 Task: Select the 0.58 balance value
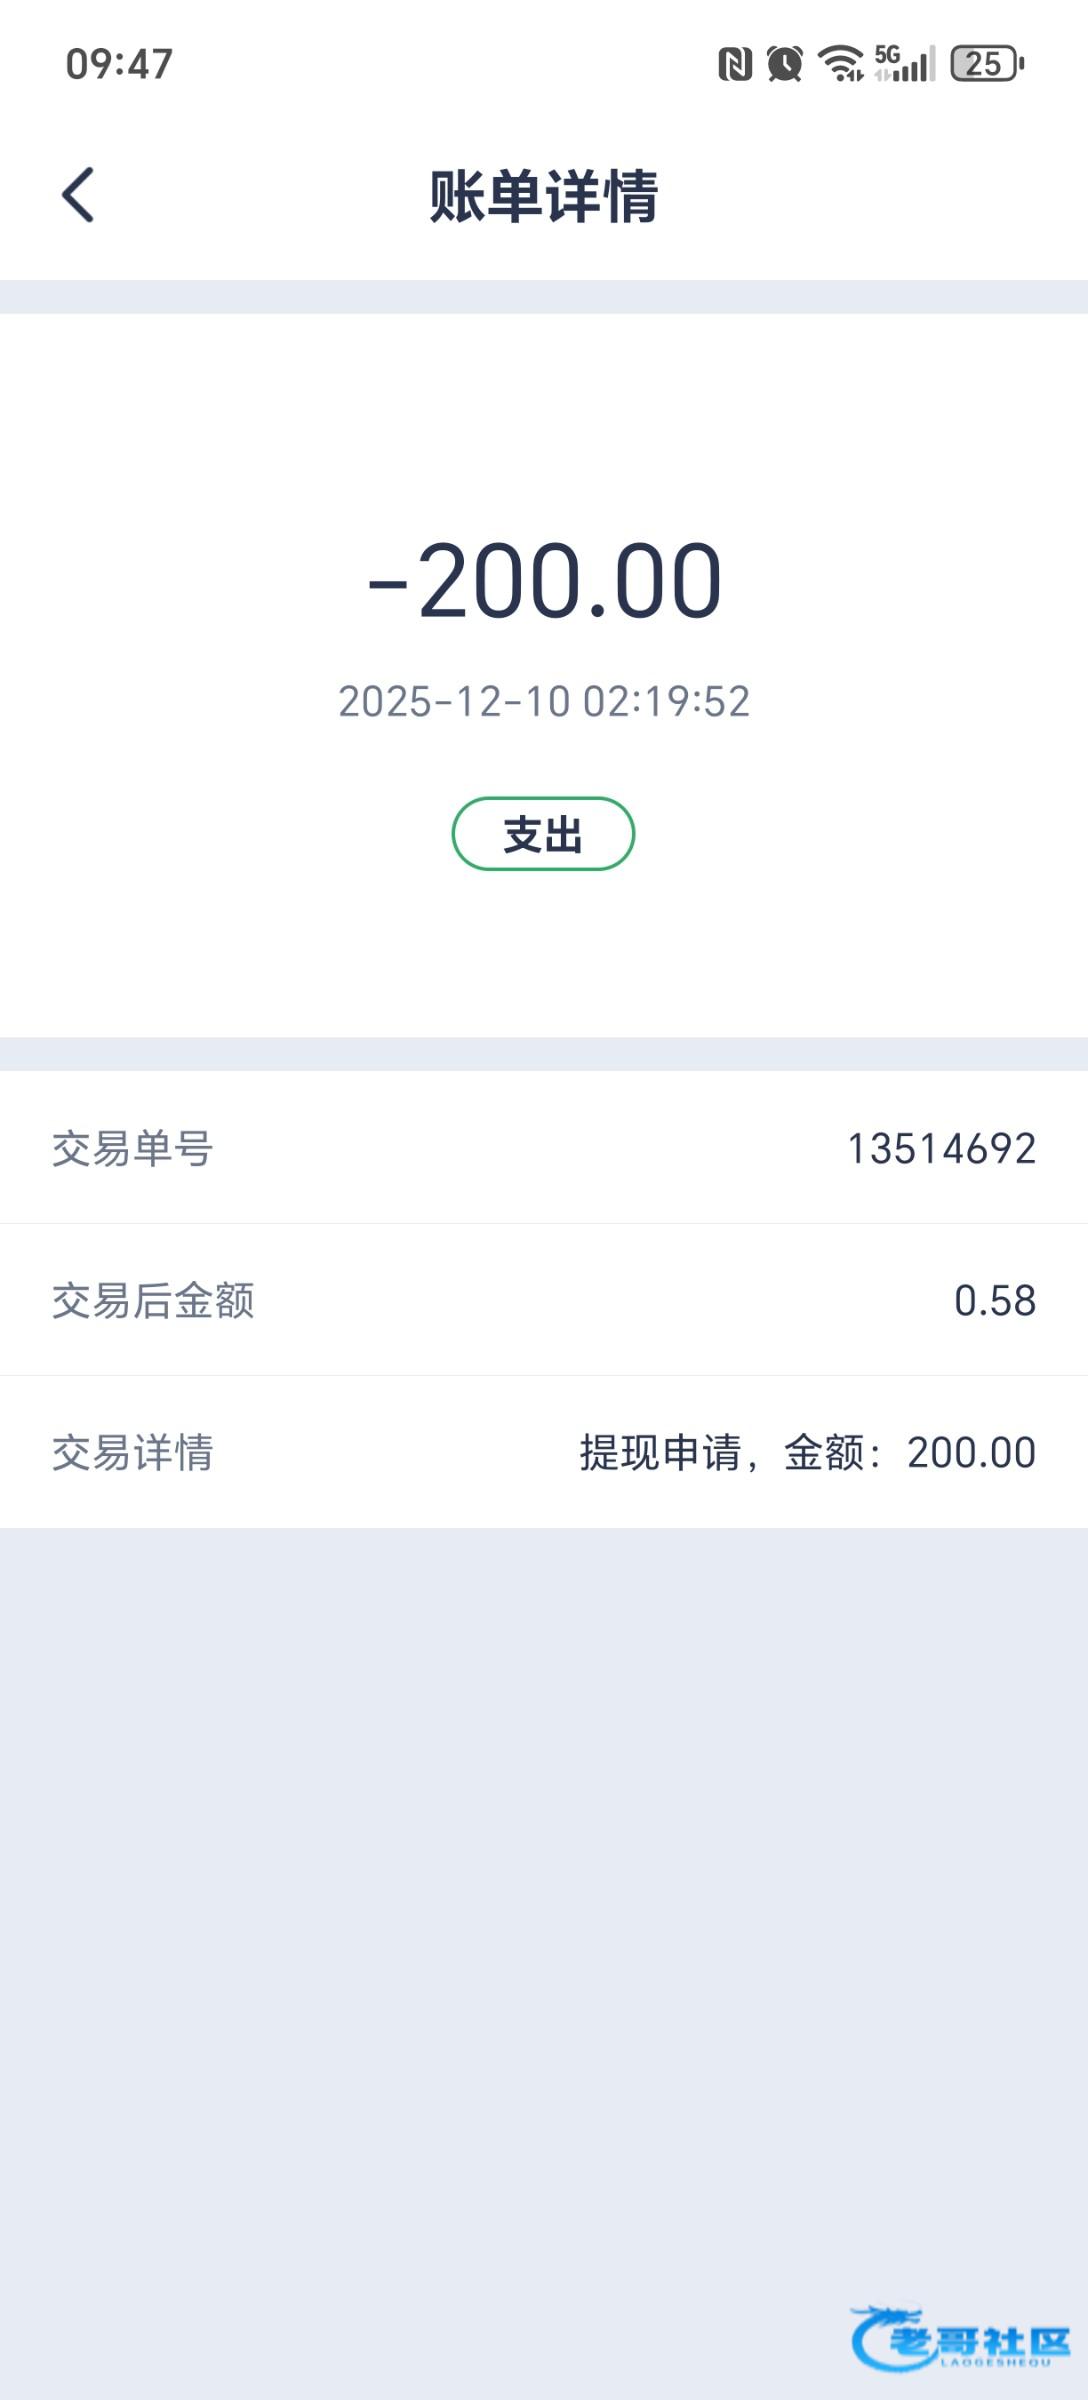995,1300
